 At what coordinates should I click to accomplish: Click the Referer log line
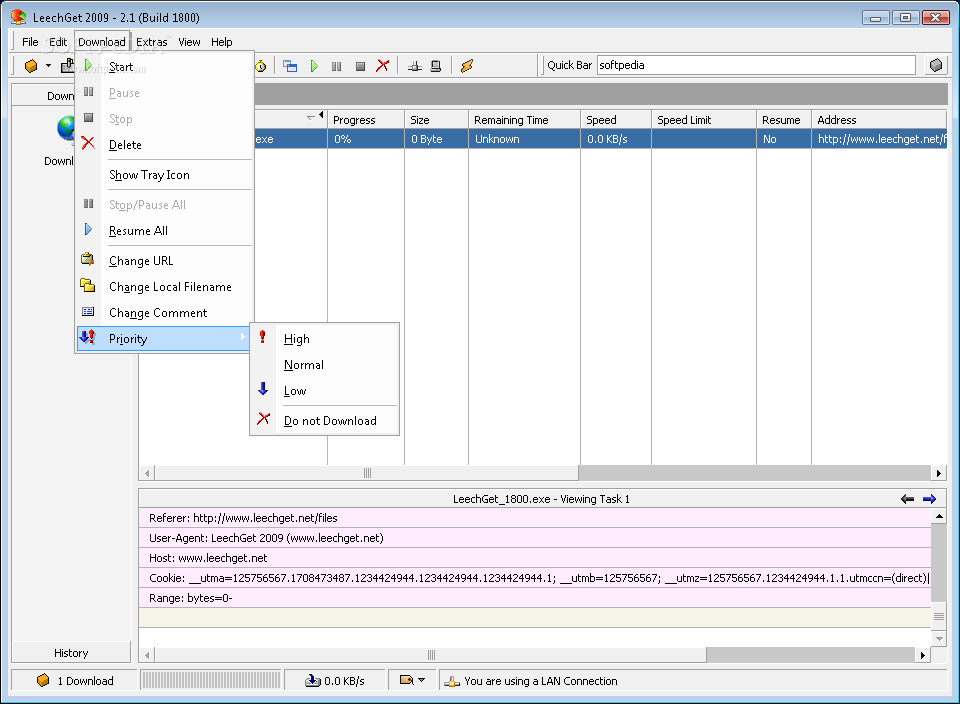point(534,518)
